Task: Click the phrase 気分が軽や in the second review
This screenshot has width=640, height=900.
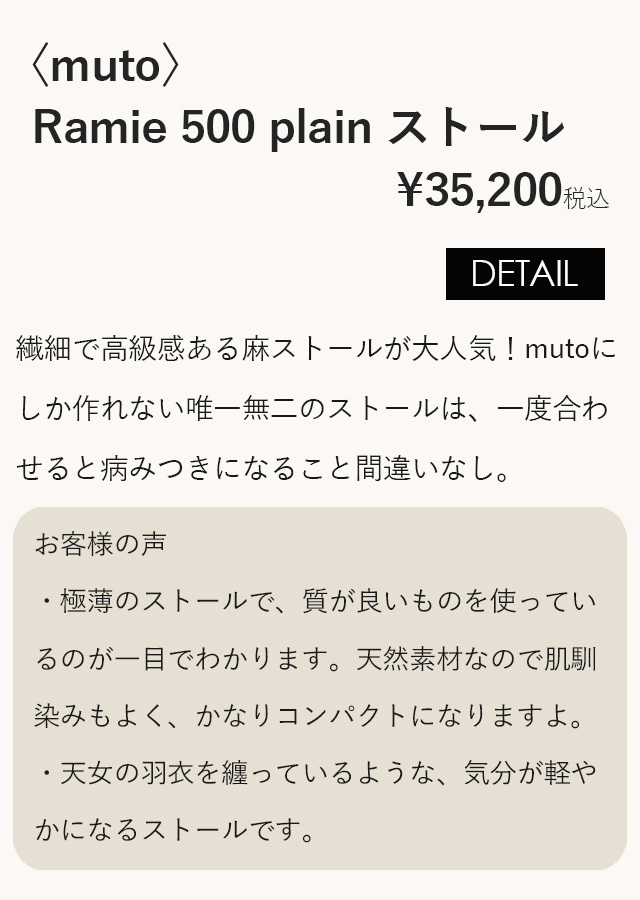Action: click(530, 773)
